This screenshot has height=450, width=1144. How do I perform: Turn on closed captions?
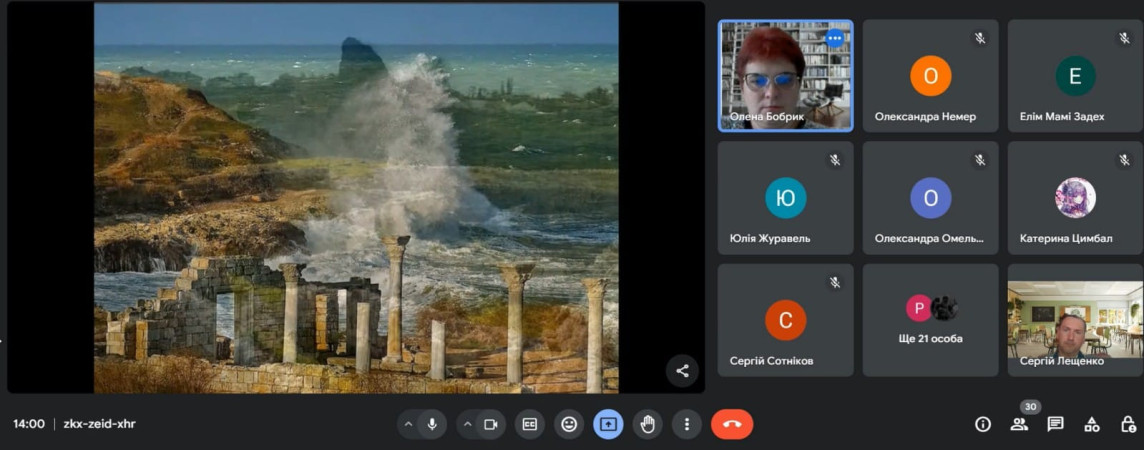pyautogui.click(x=530, y=424)
